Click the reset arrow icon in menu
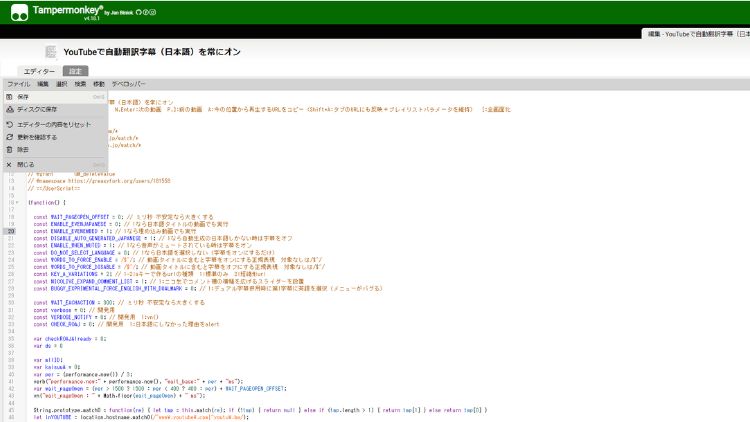 [9, 124]
